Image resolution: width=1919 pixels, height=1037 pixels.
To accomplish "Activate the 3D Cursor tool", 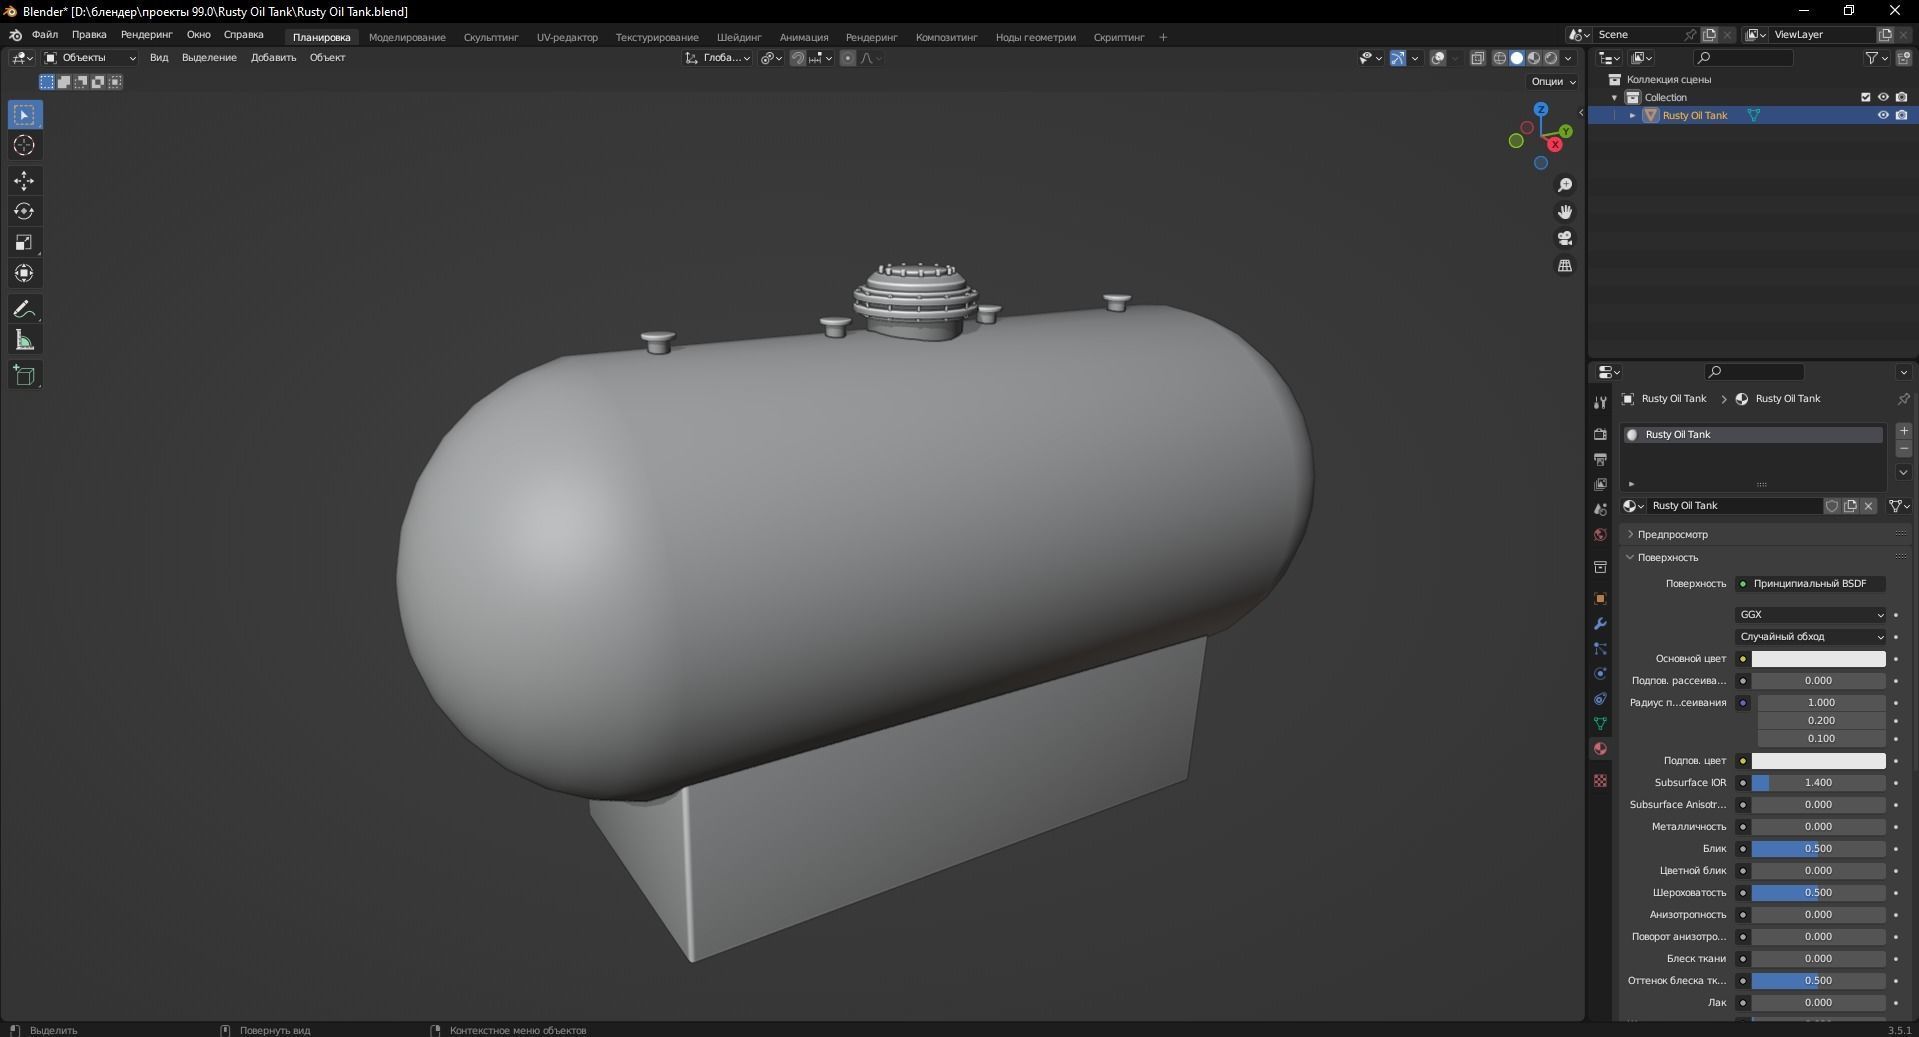I will [24, 146].
